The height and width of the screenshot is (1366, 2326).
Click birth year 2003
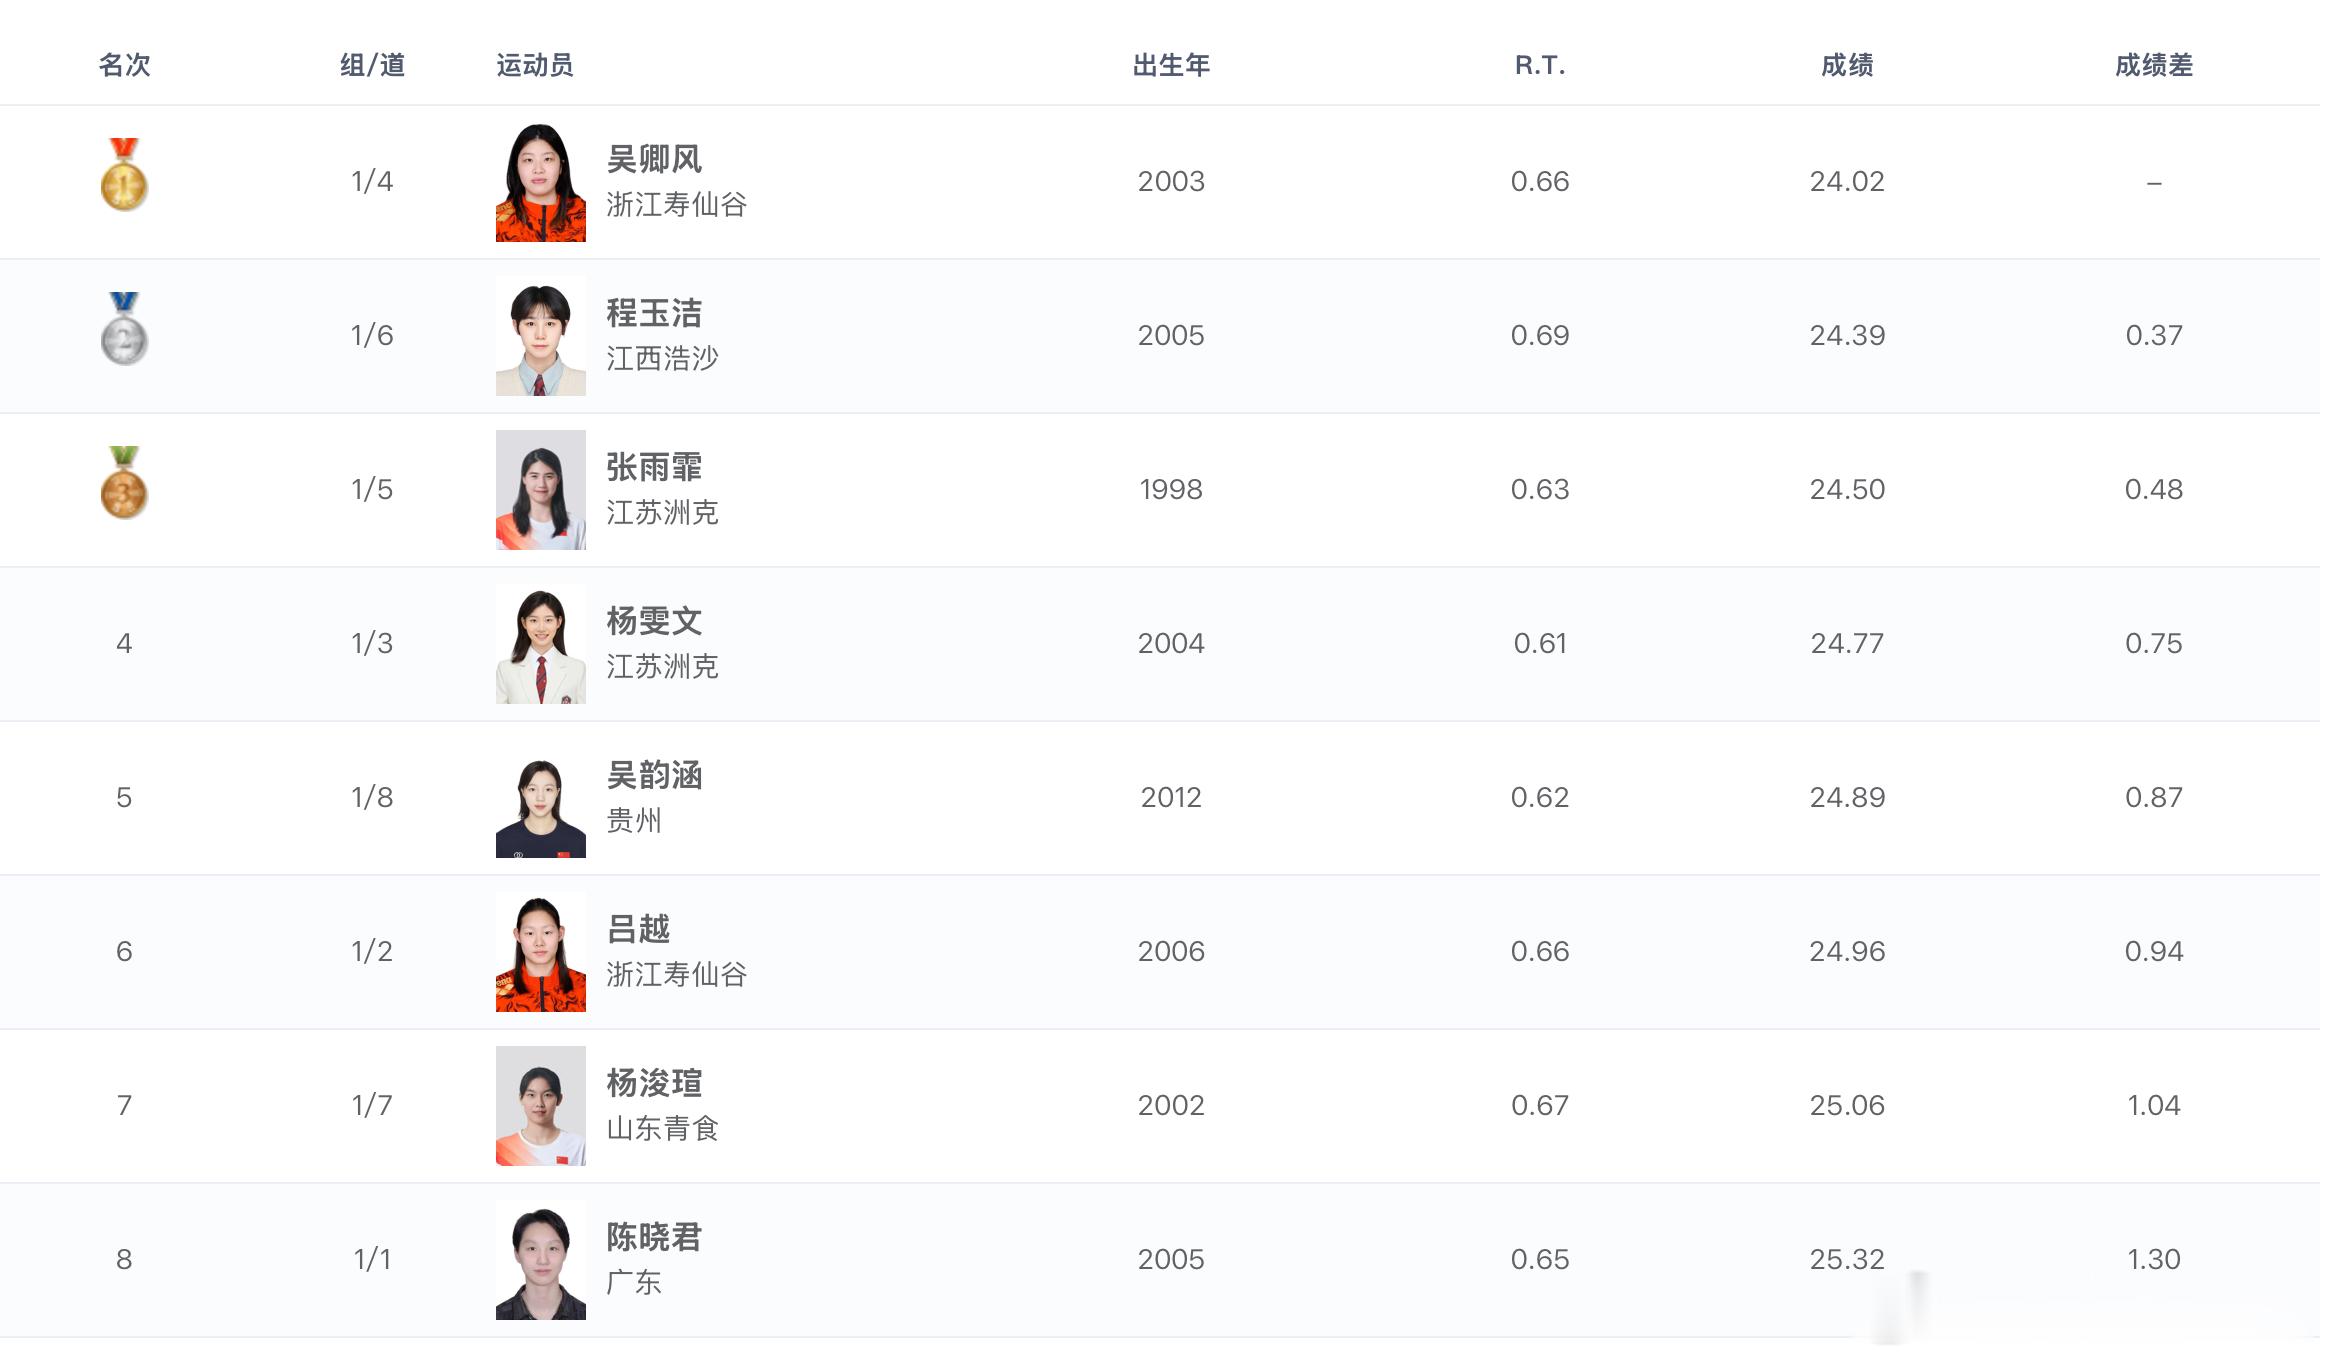click(1171, 182)
